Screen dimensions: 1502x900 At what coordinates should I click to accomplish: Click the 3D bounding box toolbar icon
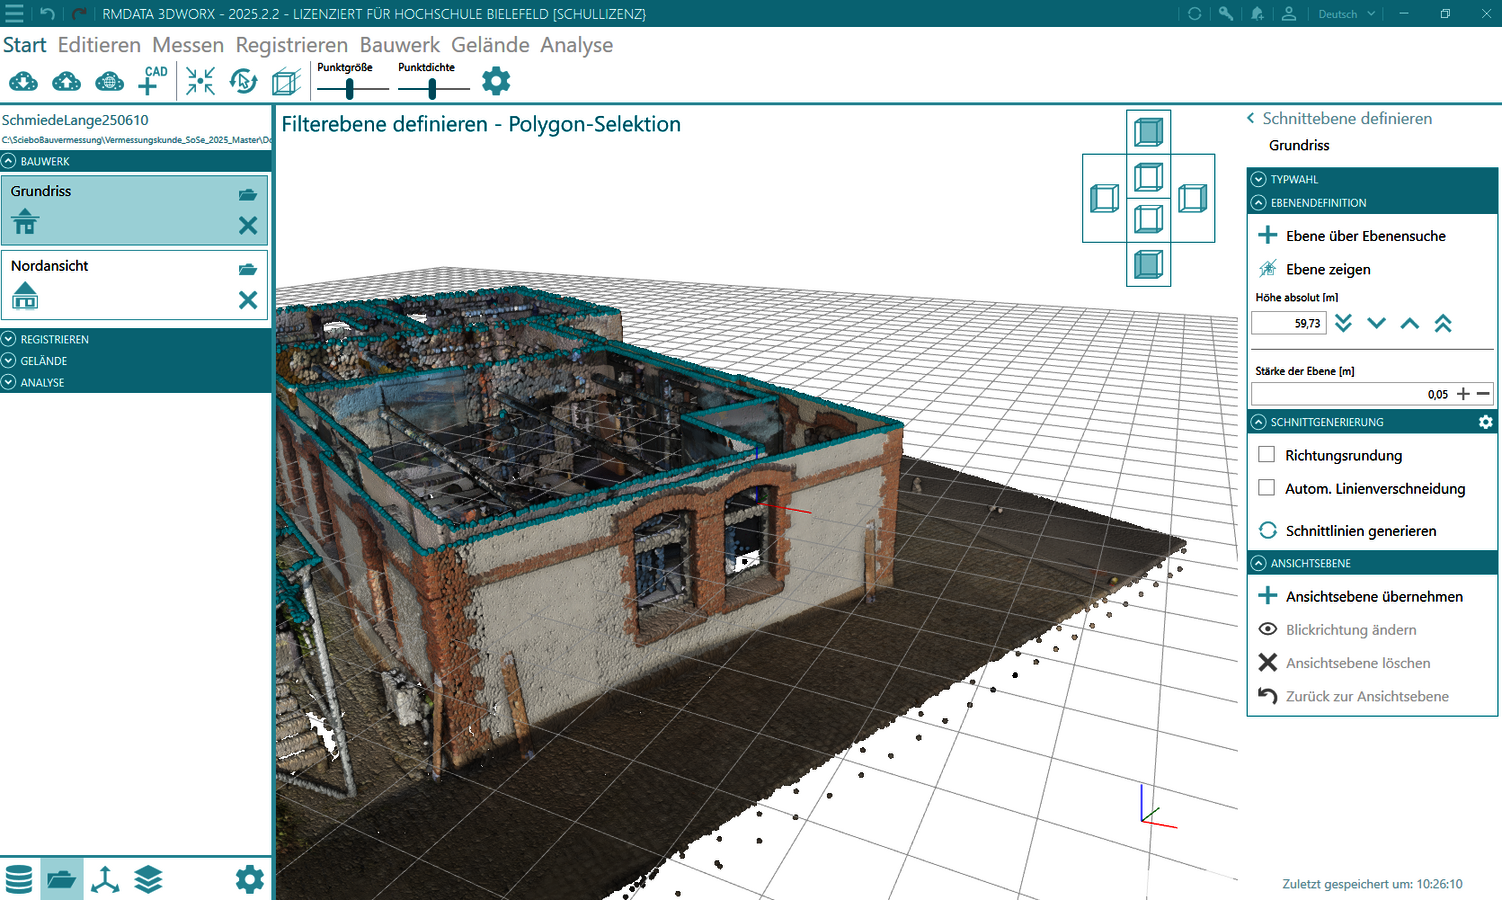click(286, 82)
